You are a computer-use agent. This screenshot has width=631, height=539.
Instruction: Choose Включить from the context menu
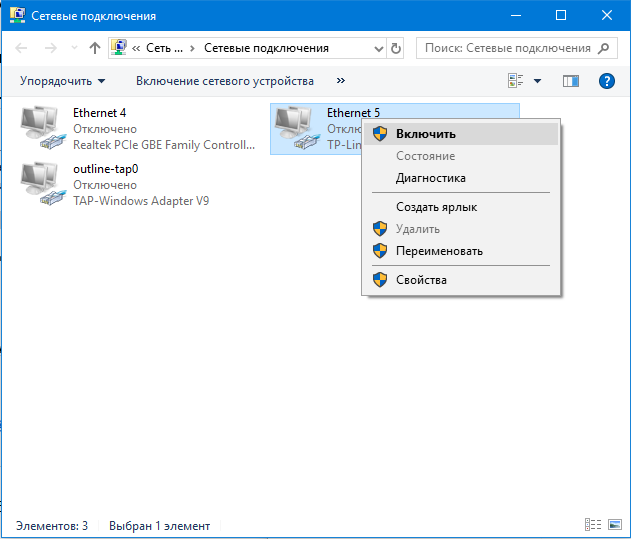(425, 133)
